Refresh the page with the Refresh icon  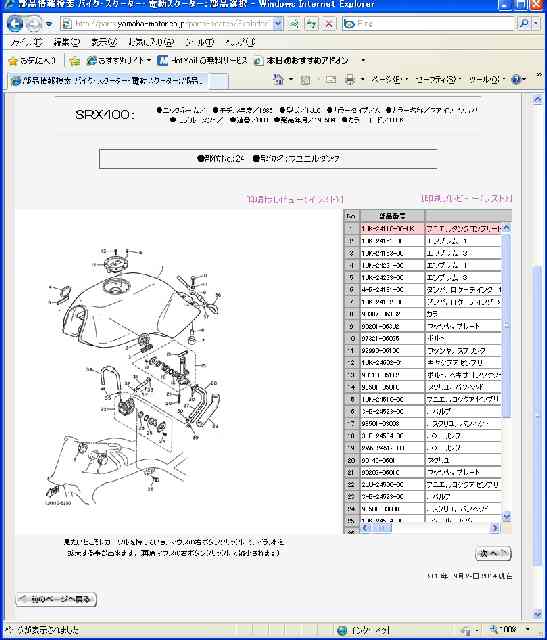(311, 24)
